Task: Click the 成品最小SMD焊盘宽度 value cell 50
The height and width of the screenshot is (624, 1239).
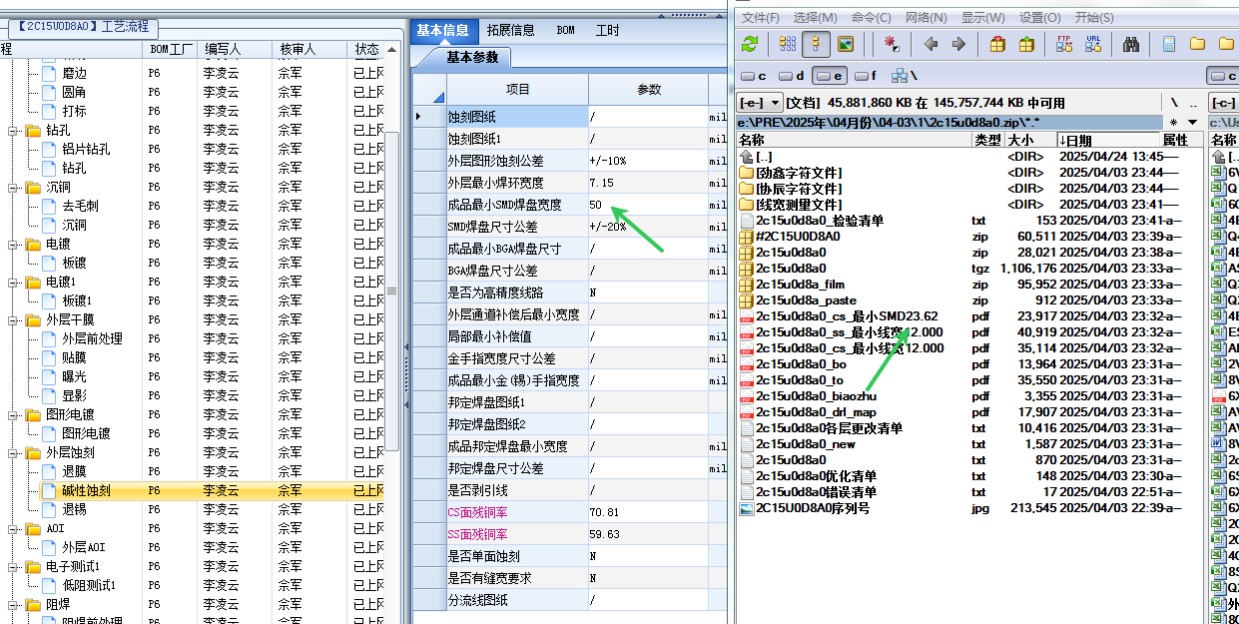Action: [647, 205]
